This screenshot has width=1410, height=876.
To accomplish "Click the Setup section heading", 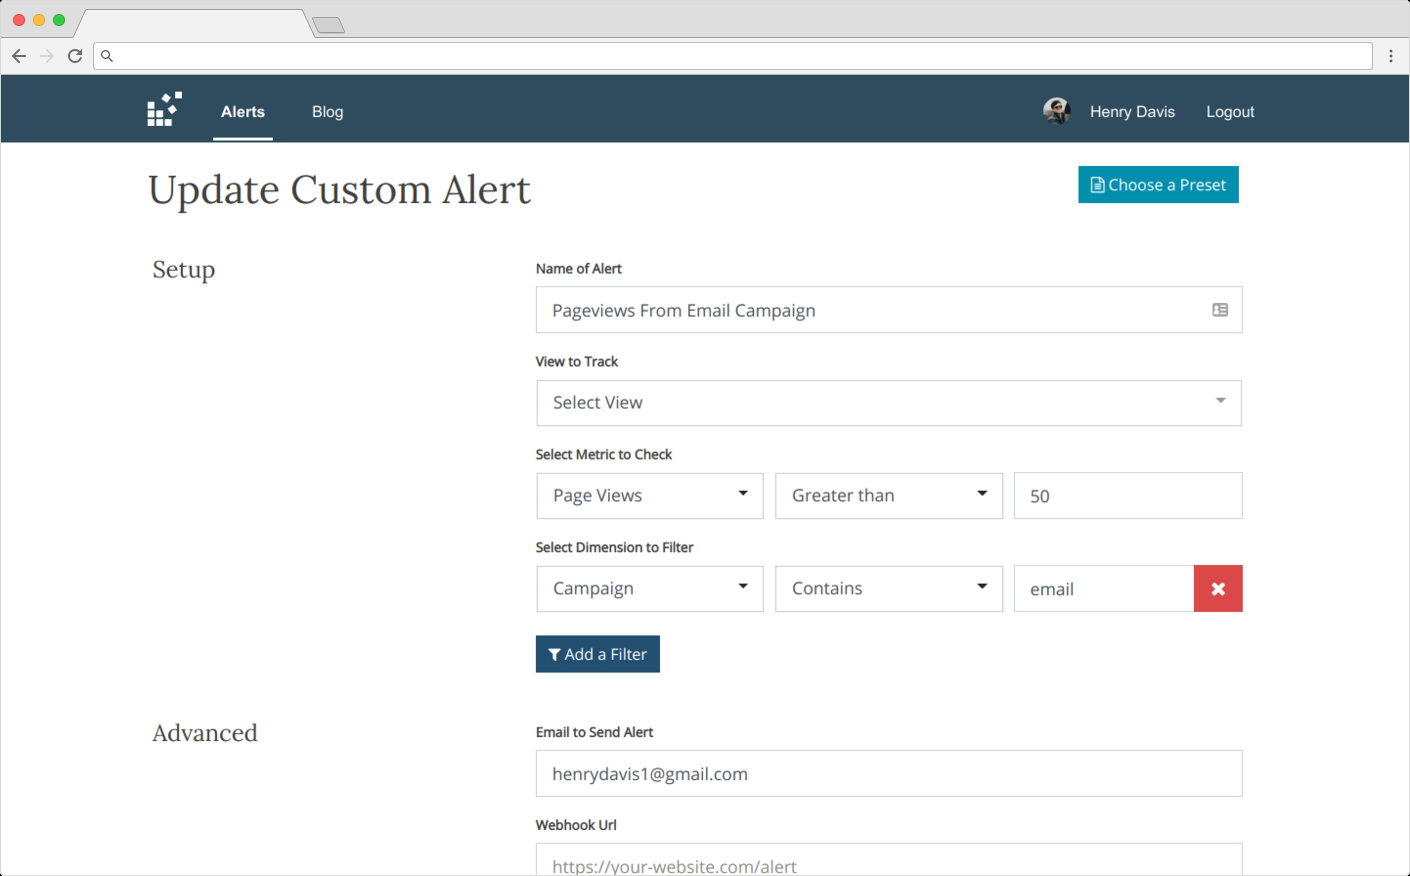I will pos(184,270).
